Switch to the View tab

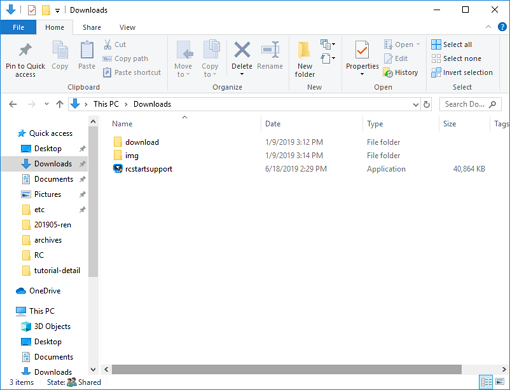(x=127, y=27)
